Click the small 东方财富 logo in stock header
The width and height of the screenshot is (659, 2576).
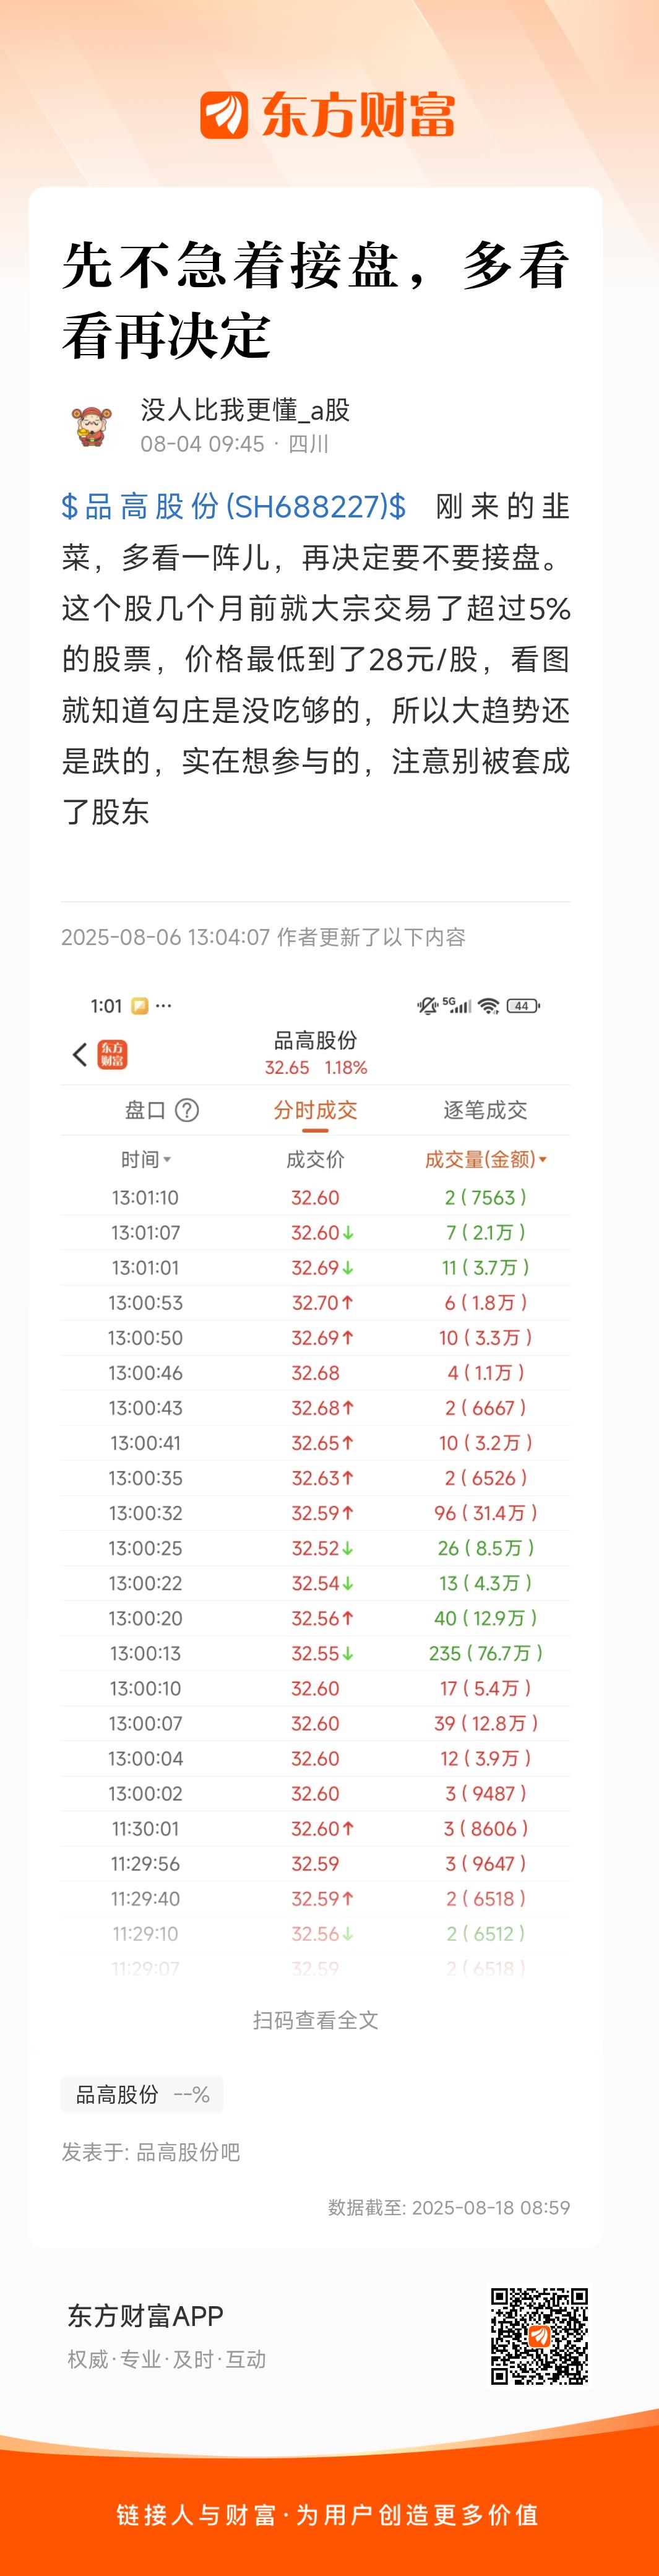112,1054
